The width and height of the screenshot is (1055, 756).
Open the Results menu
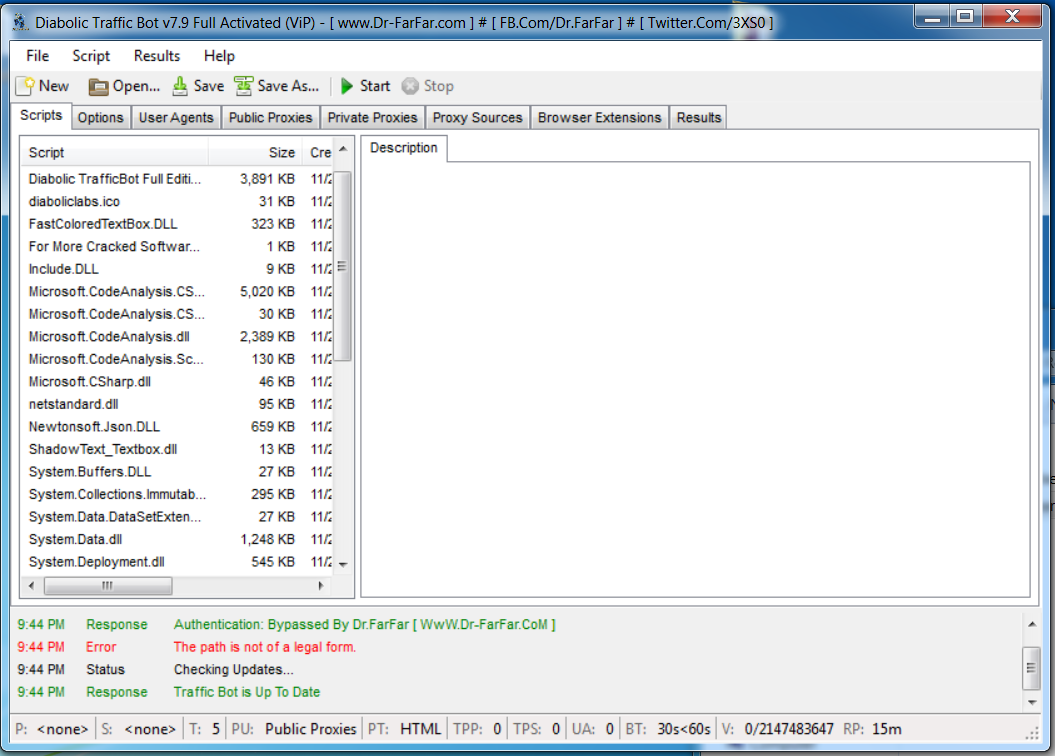pos(156,56)
